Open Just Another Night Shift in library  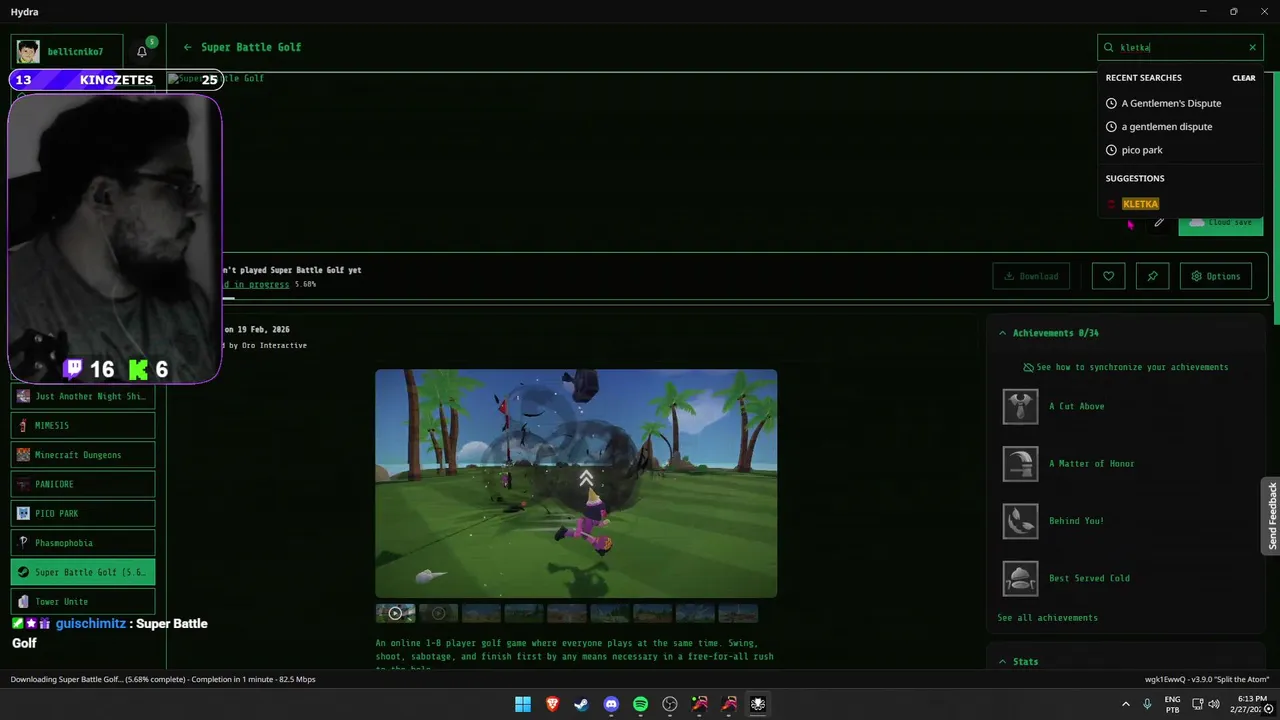(x=83, y=396)
